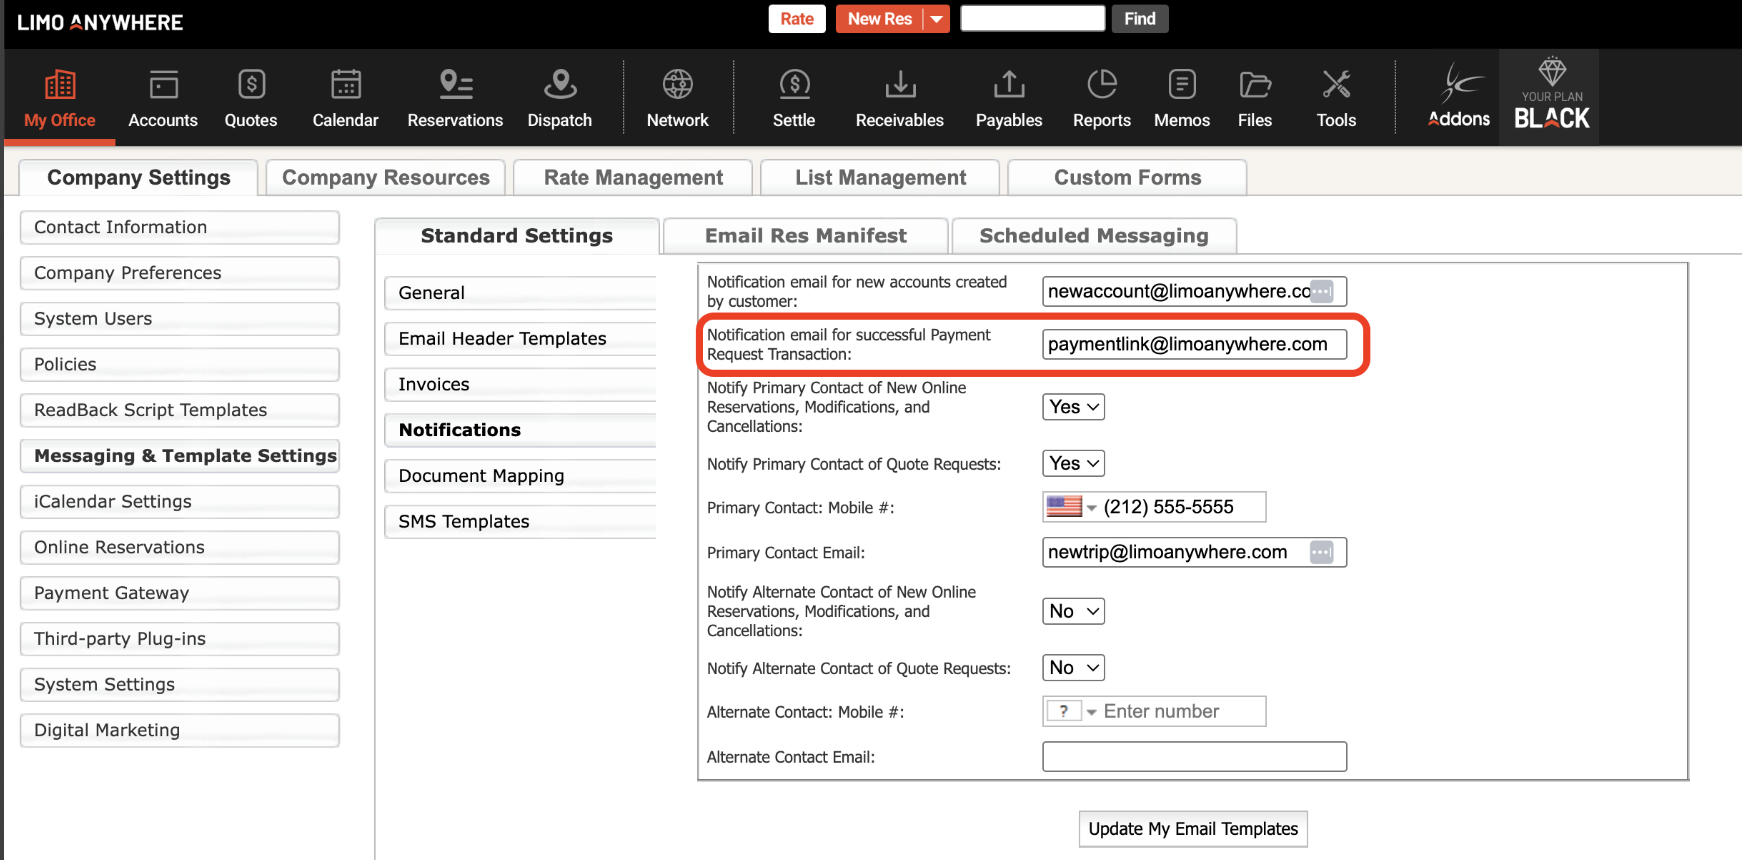
Task: Select the Invoices sub-menu item
Action: (x=520, y=384)
